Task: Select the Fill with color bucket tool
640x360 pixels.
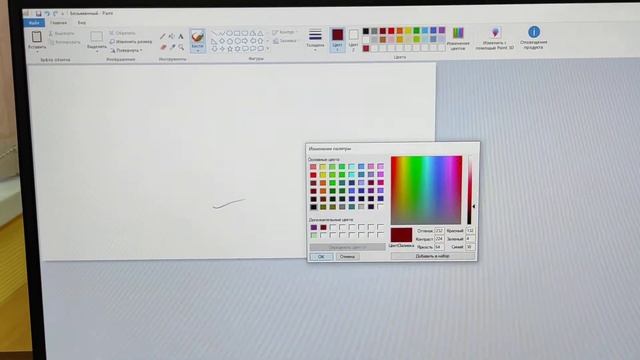Action: [171, 36]
